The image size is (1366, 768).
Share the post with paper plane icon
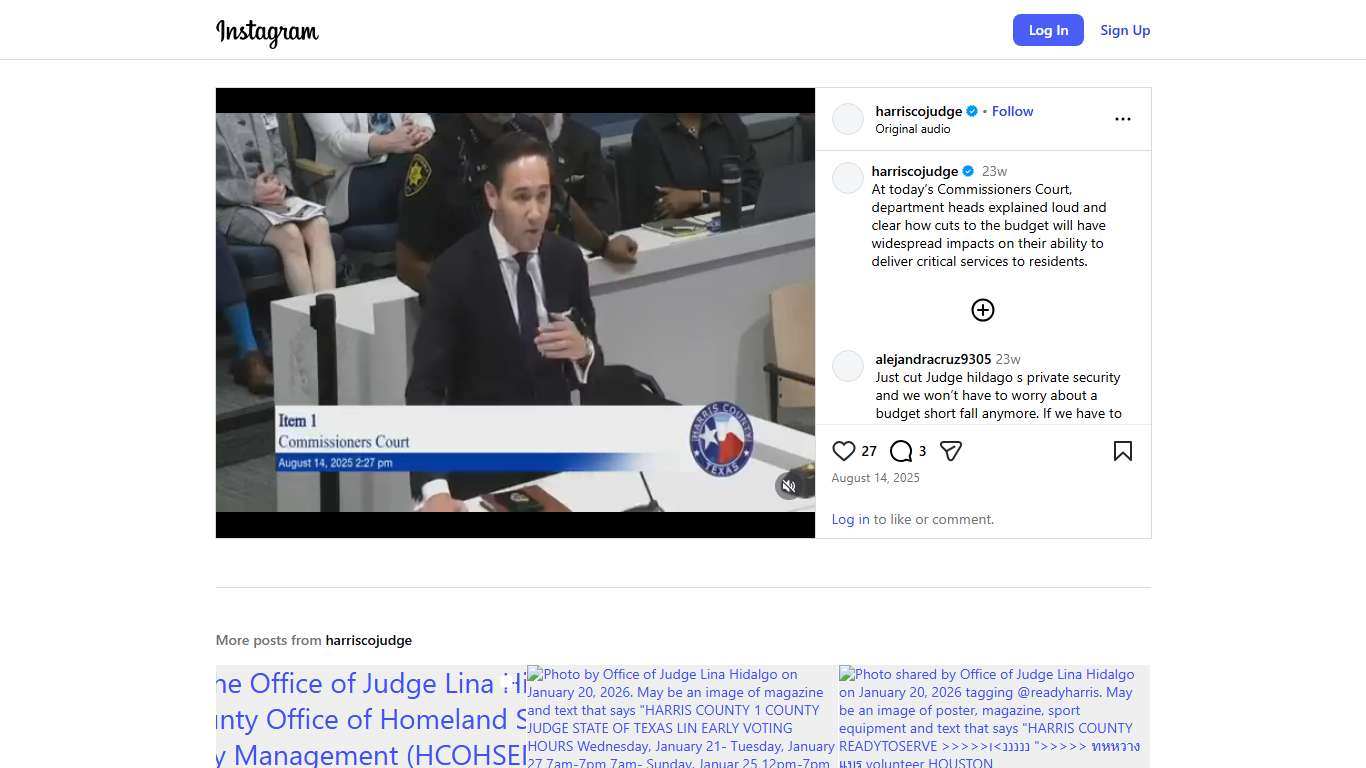pos(951,451)
